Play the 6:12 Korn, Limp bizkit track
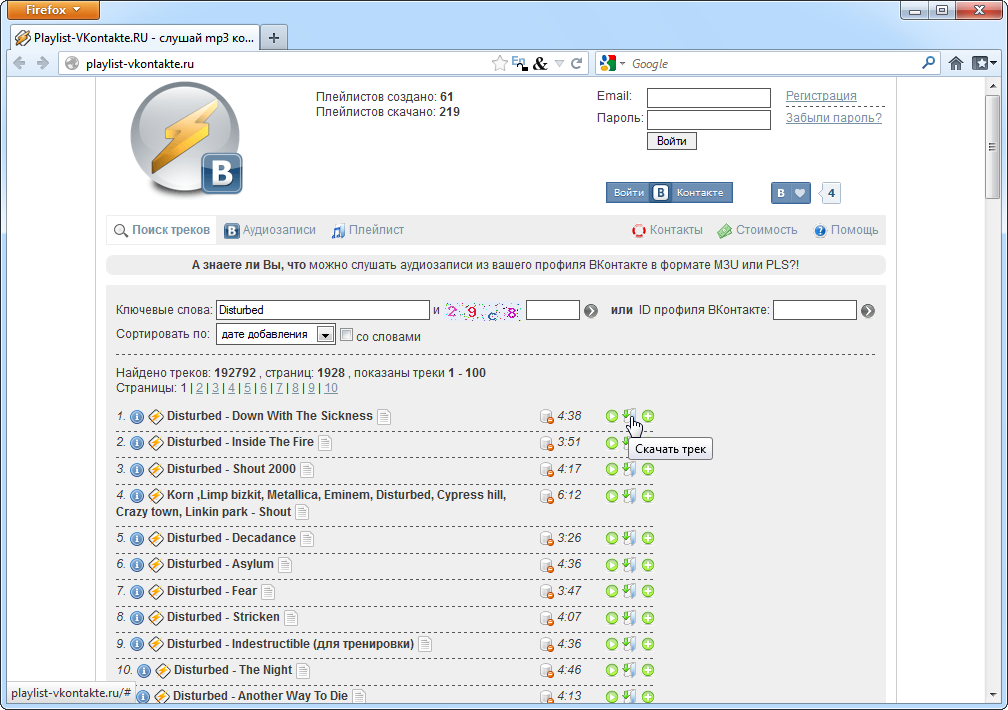Viewport: 1008px width, 710px height. (611, 496)
